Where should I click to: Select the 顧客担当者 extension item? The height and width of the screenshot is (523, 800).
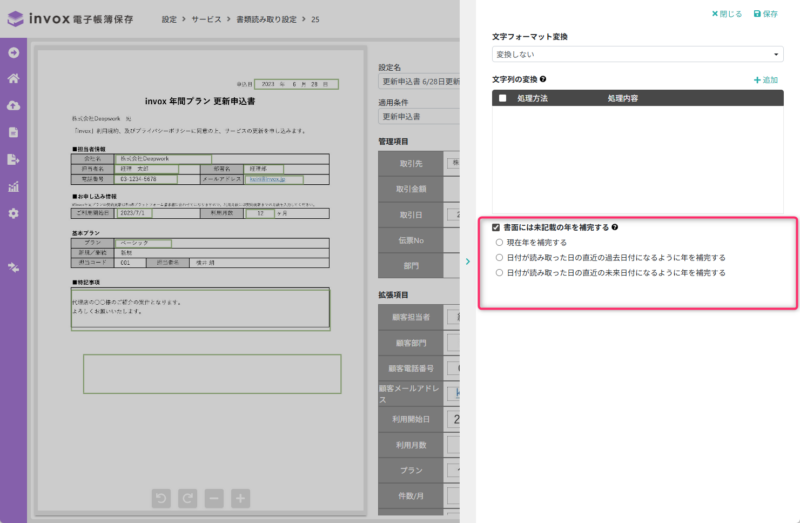pos(411,317)
